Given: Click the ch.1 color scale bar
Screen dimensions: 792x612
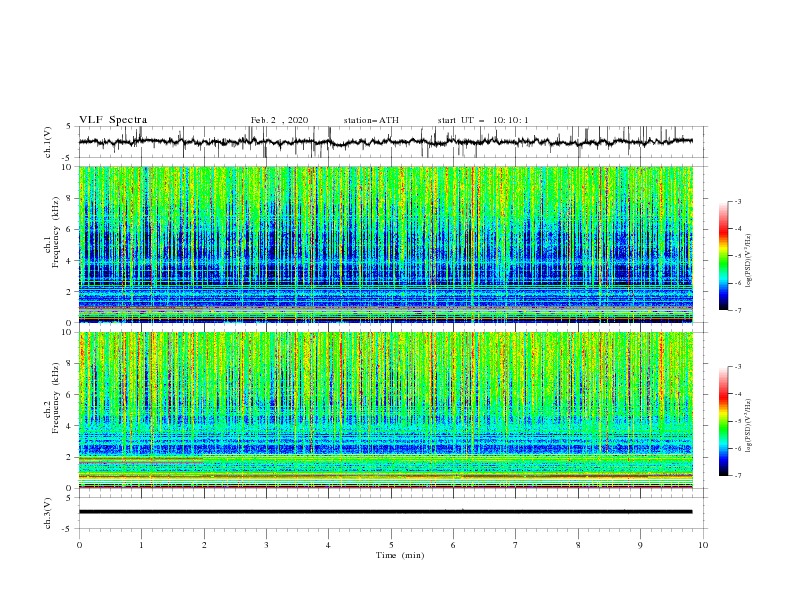Looking at the screenshot, I should pyautogui.click(x=723, y=256).
